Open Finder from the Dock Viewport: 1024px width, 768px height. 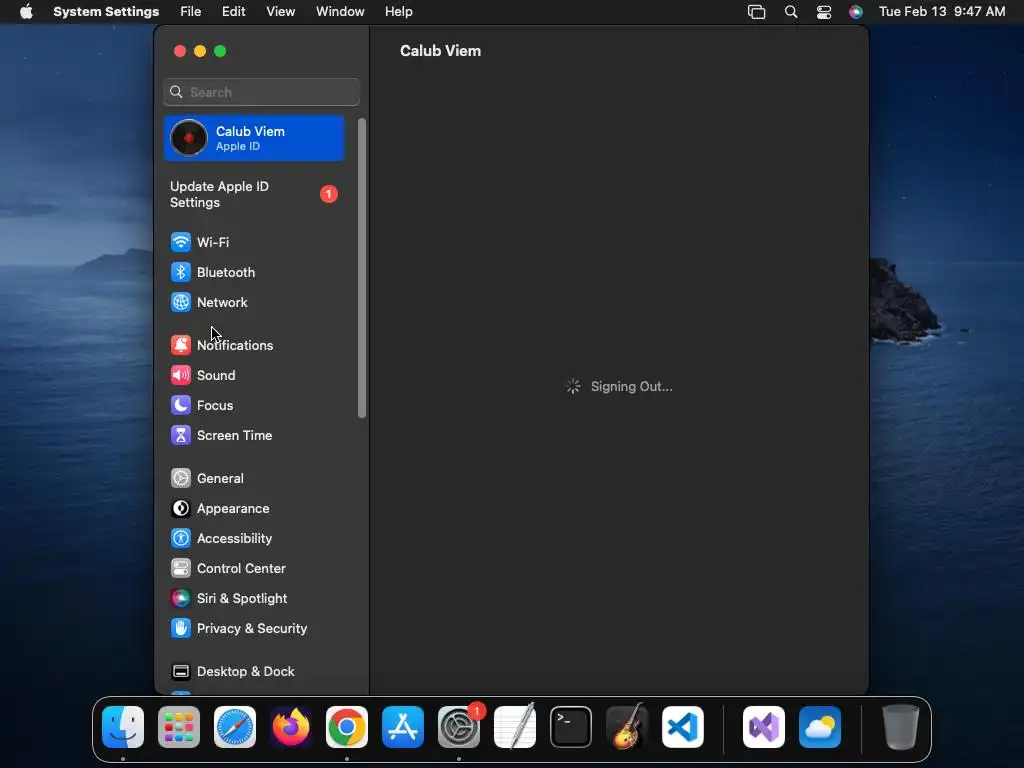point(123,727)
